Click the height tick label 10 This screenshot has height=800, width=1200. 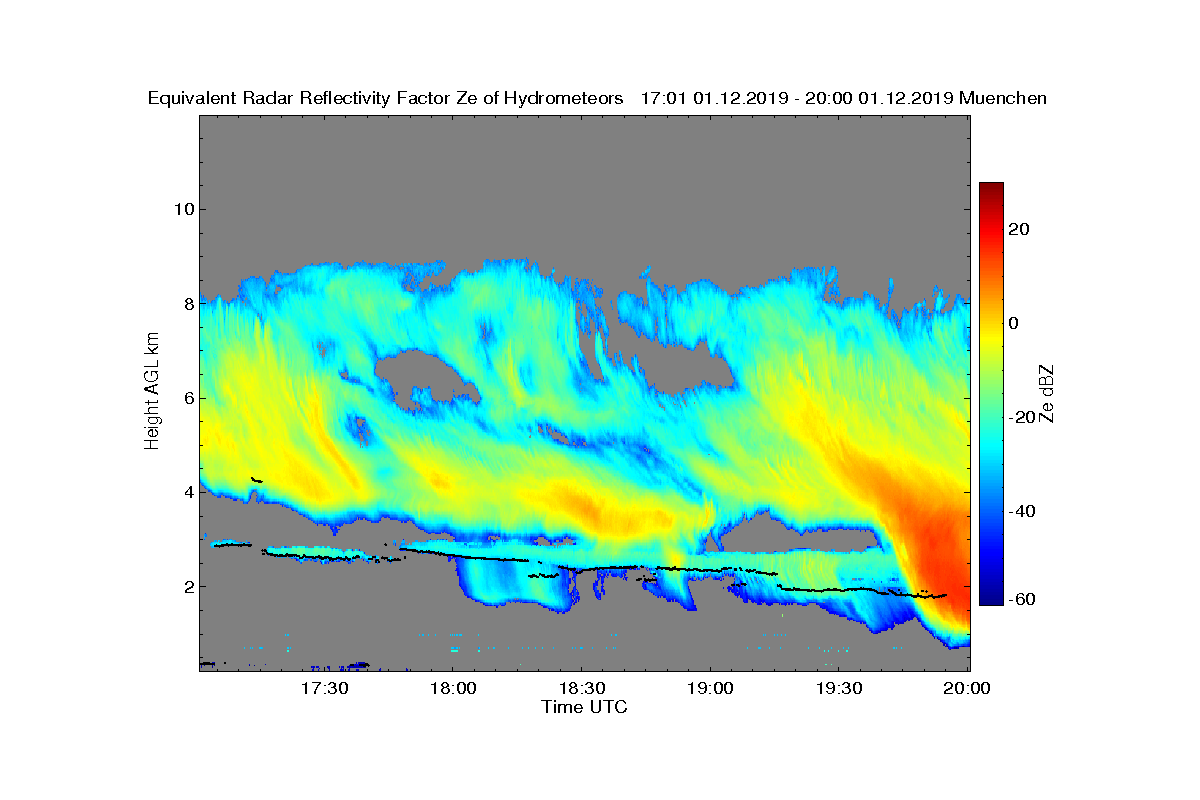(182, 209)
